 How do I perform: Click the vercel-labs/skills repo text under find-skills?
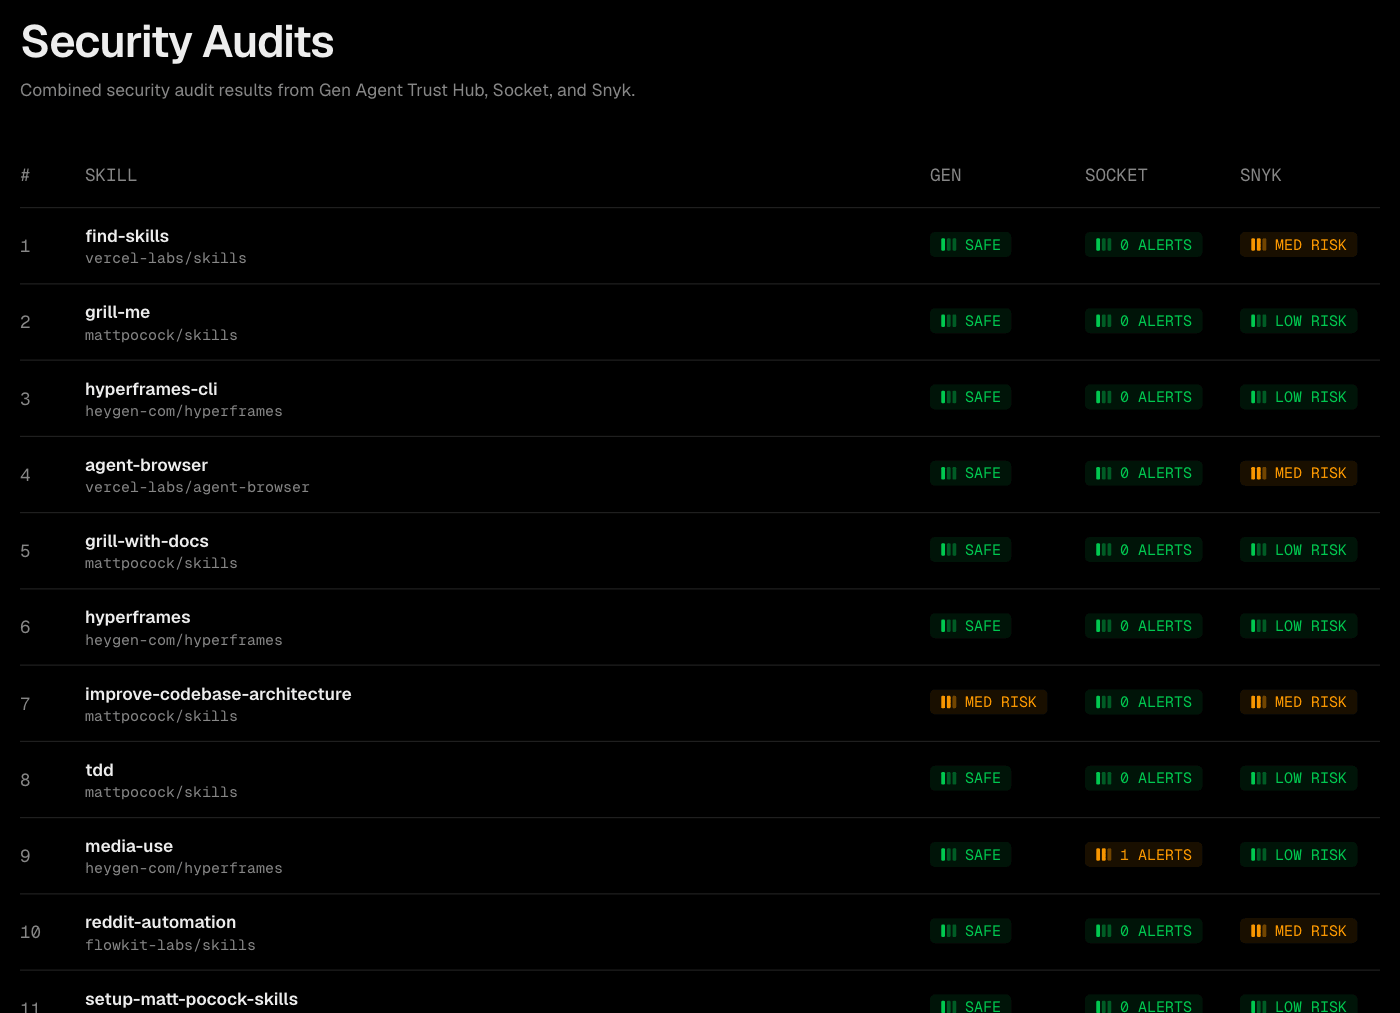[166, 258]
